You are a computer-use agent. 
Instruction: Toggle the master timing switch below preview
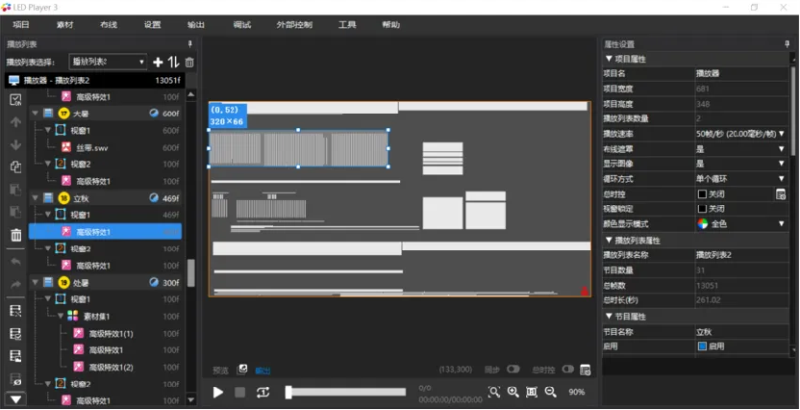click(568, 369)
